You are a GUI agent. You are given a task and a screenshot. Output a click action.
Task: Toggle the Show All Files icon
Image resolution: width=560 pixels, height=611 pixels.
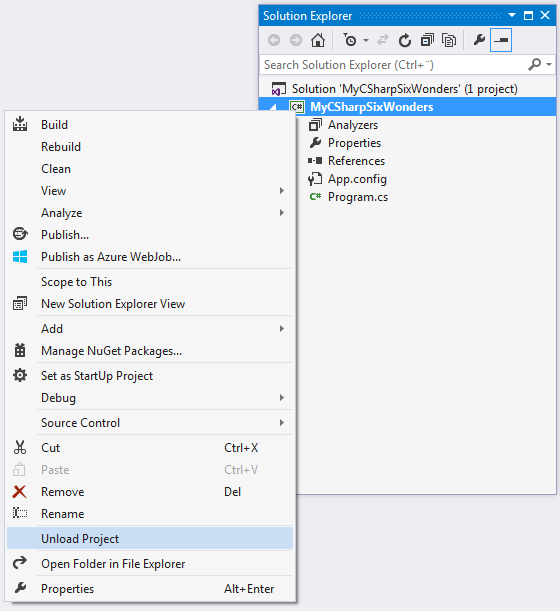(449, 40)
